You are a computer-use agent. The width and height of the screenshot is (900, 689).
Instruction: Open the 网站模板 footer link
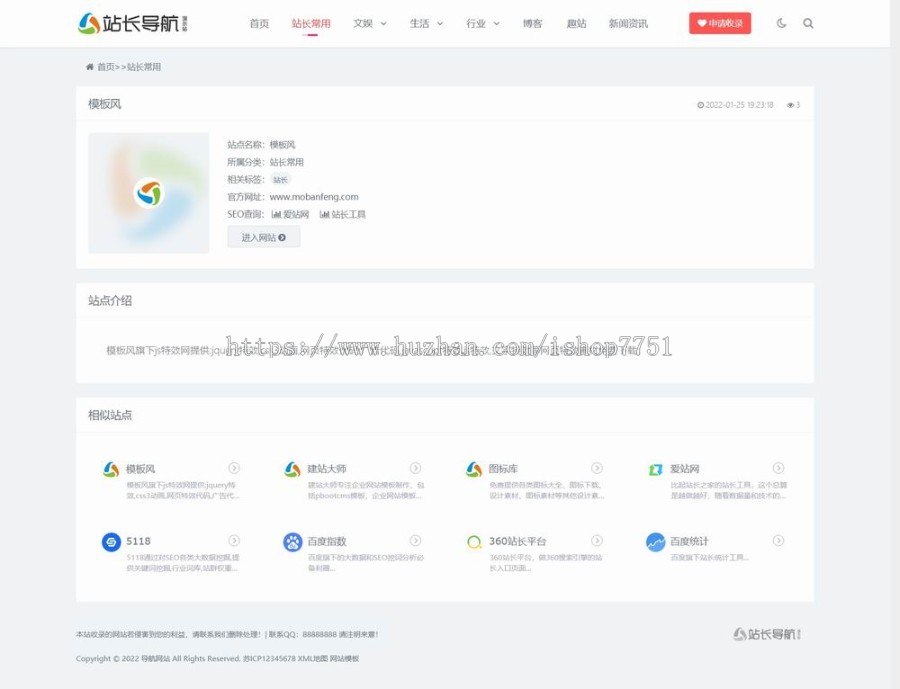344,659
